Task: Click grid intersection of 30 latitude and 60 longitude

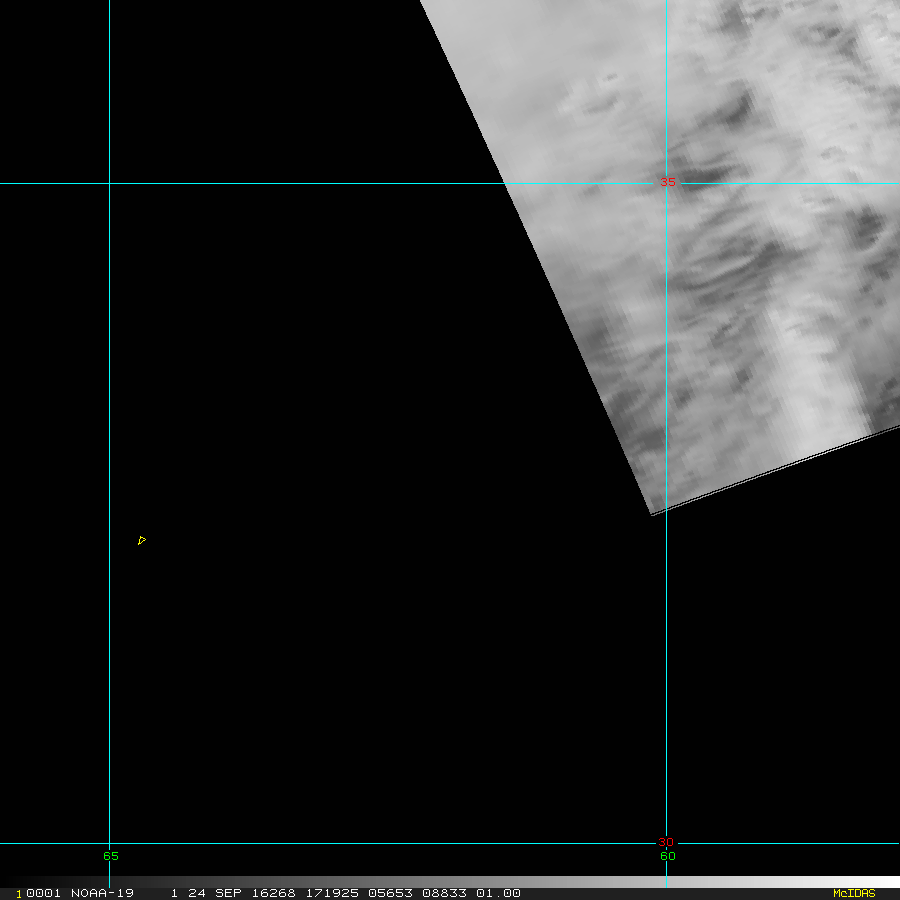Action: [666, 843]
